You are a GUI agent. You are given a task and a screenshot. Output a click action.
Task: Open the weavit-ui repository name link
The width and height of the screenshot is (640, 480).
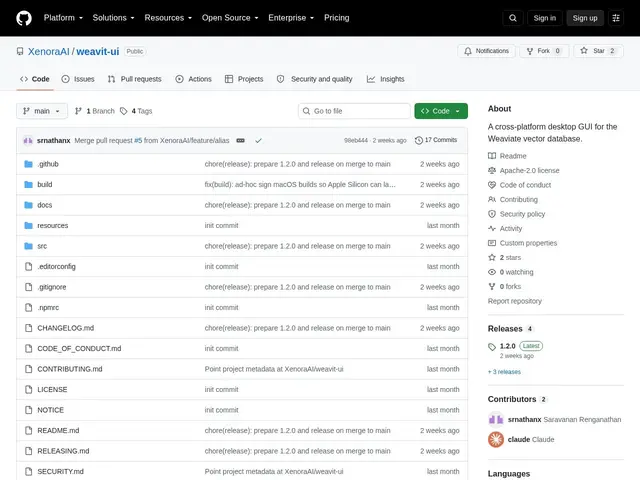[x=98, y=51]
